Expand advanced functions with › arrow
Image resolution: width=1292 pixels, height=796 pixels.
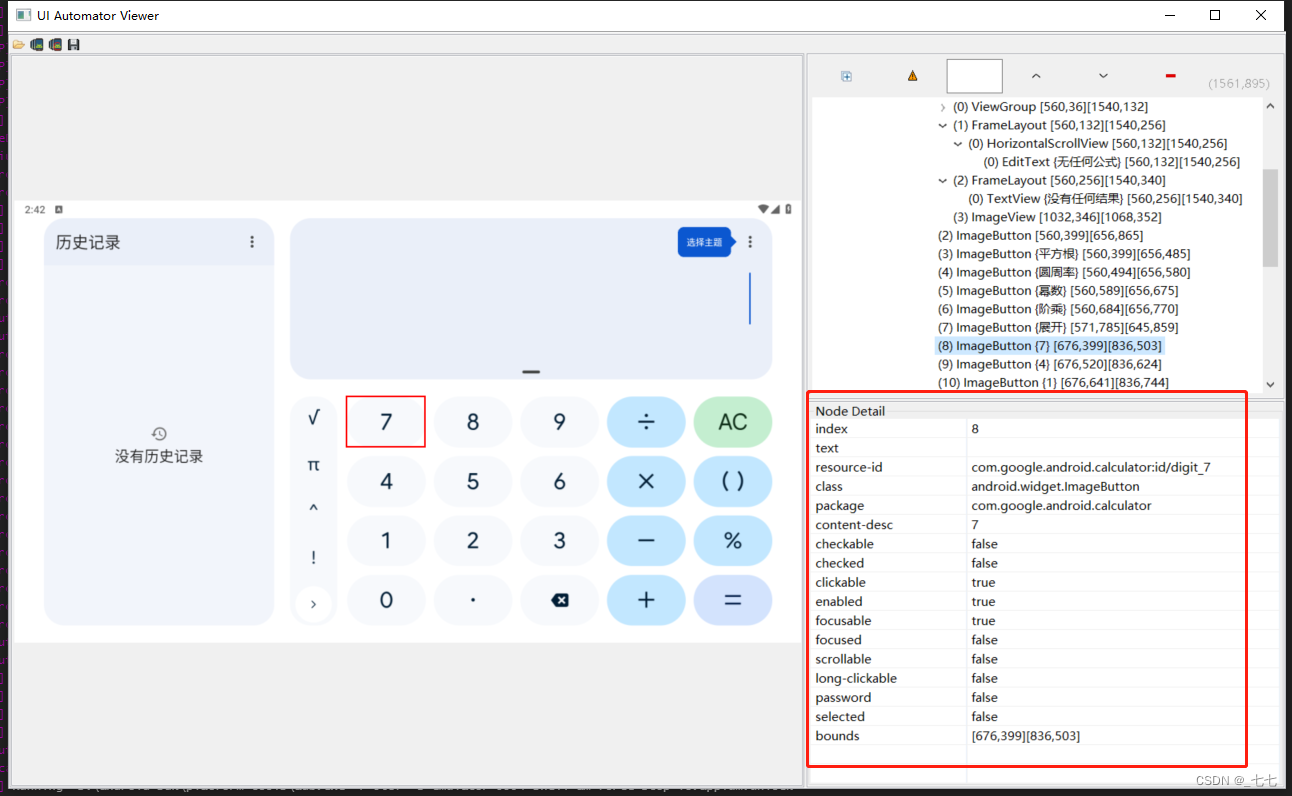314,604
